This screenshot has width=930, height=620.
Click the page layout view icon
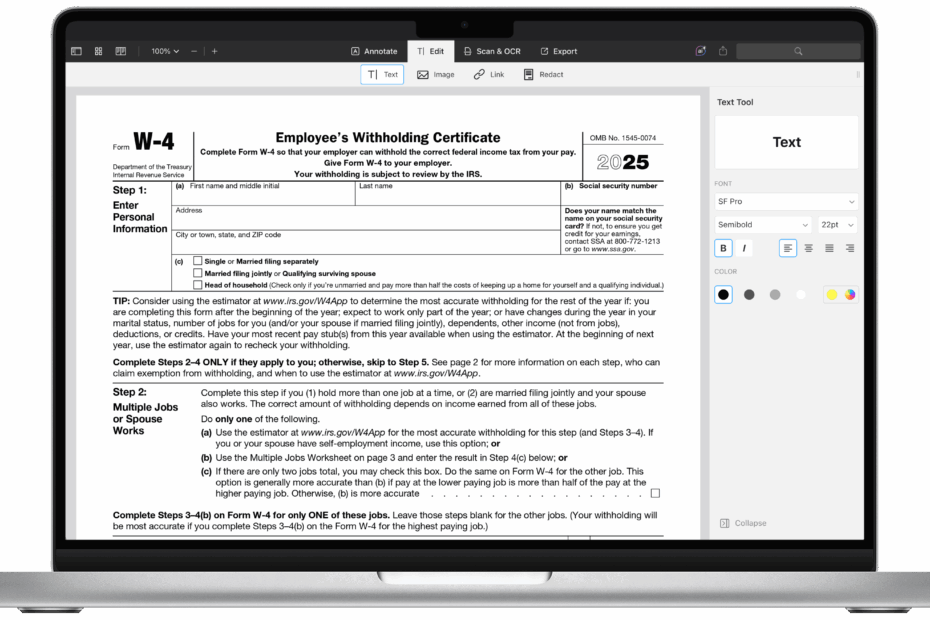pos(120,50)
